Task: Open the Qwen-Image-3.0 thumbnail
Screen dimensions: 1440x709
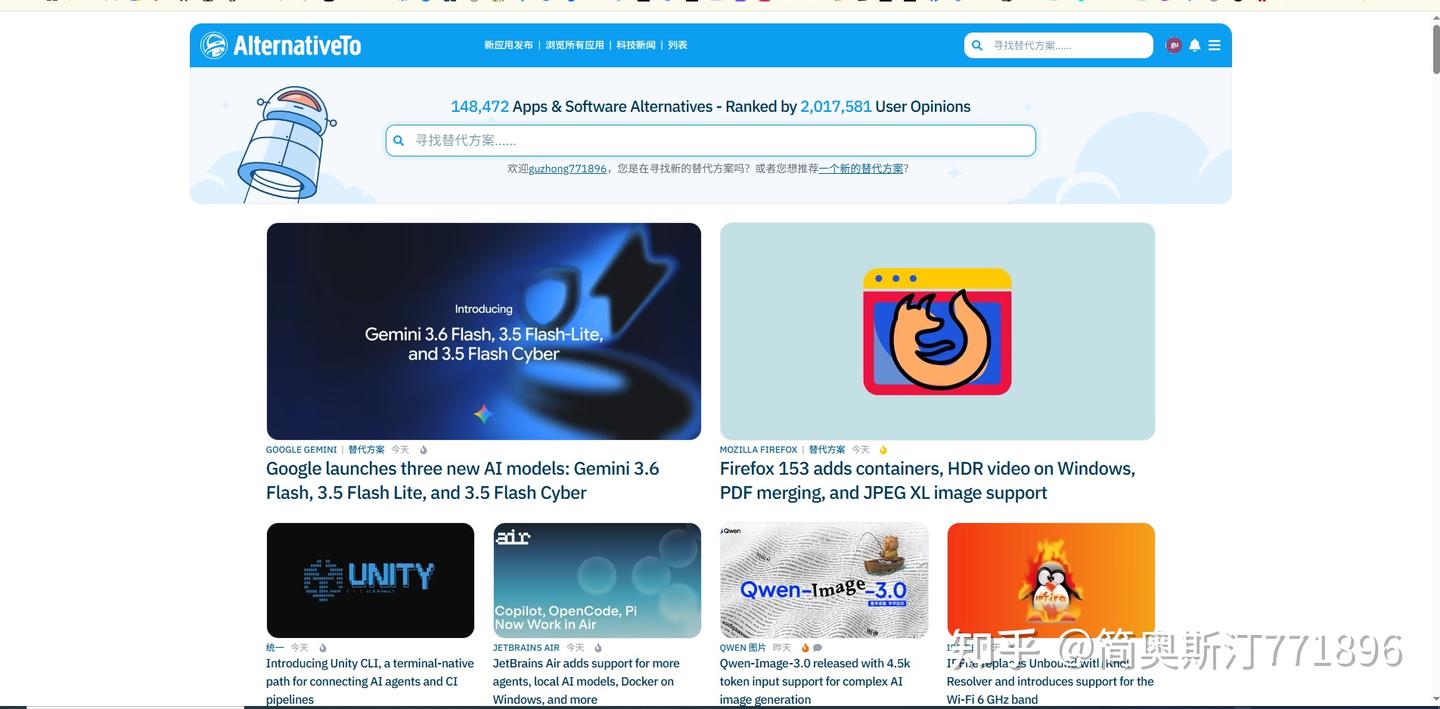Action: (824, 580)
